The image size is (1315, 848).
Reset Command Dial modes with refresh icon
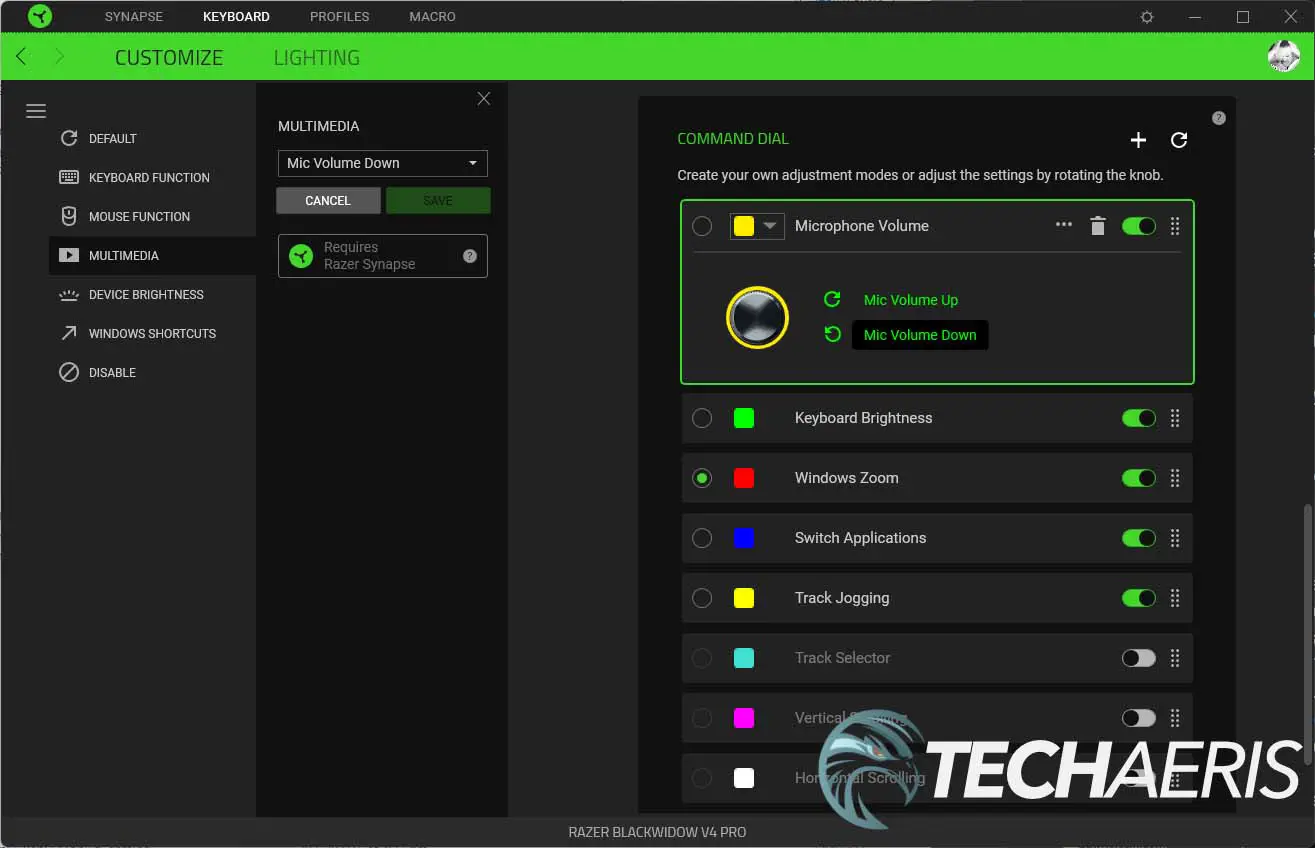tap(1179, 140)
